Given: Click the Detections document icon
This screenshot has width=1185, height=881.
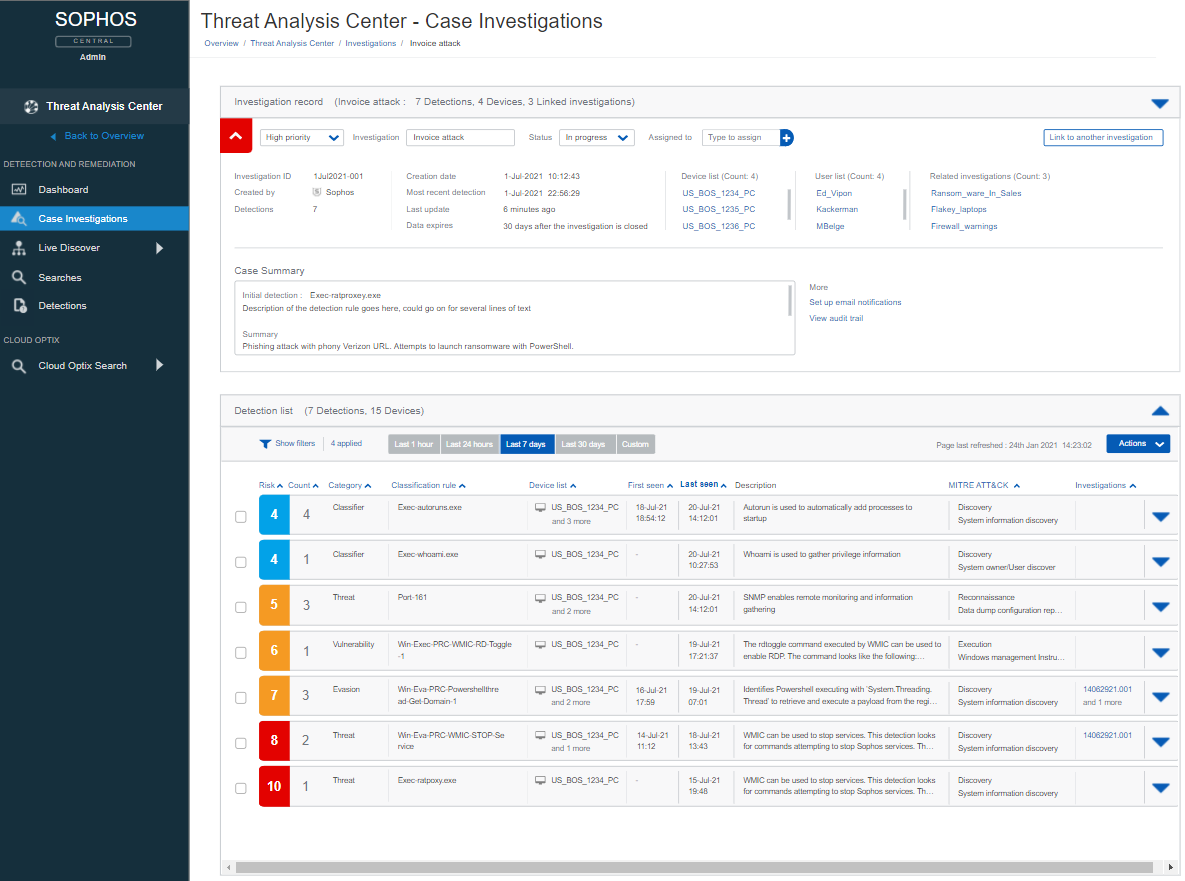Looking at the screenshot, I should click(20, 305).
